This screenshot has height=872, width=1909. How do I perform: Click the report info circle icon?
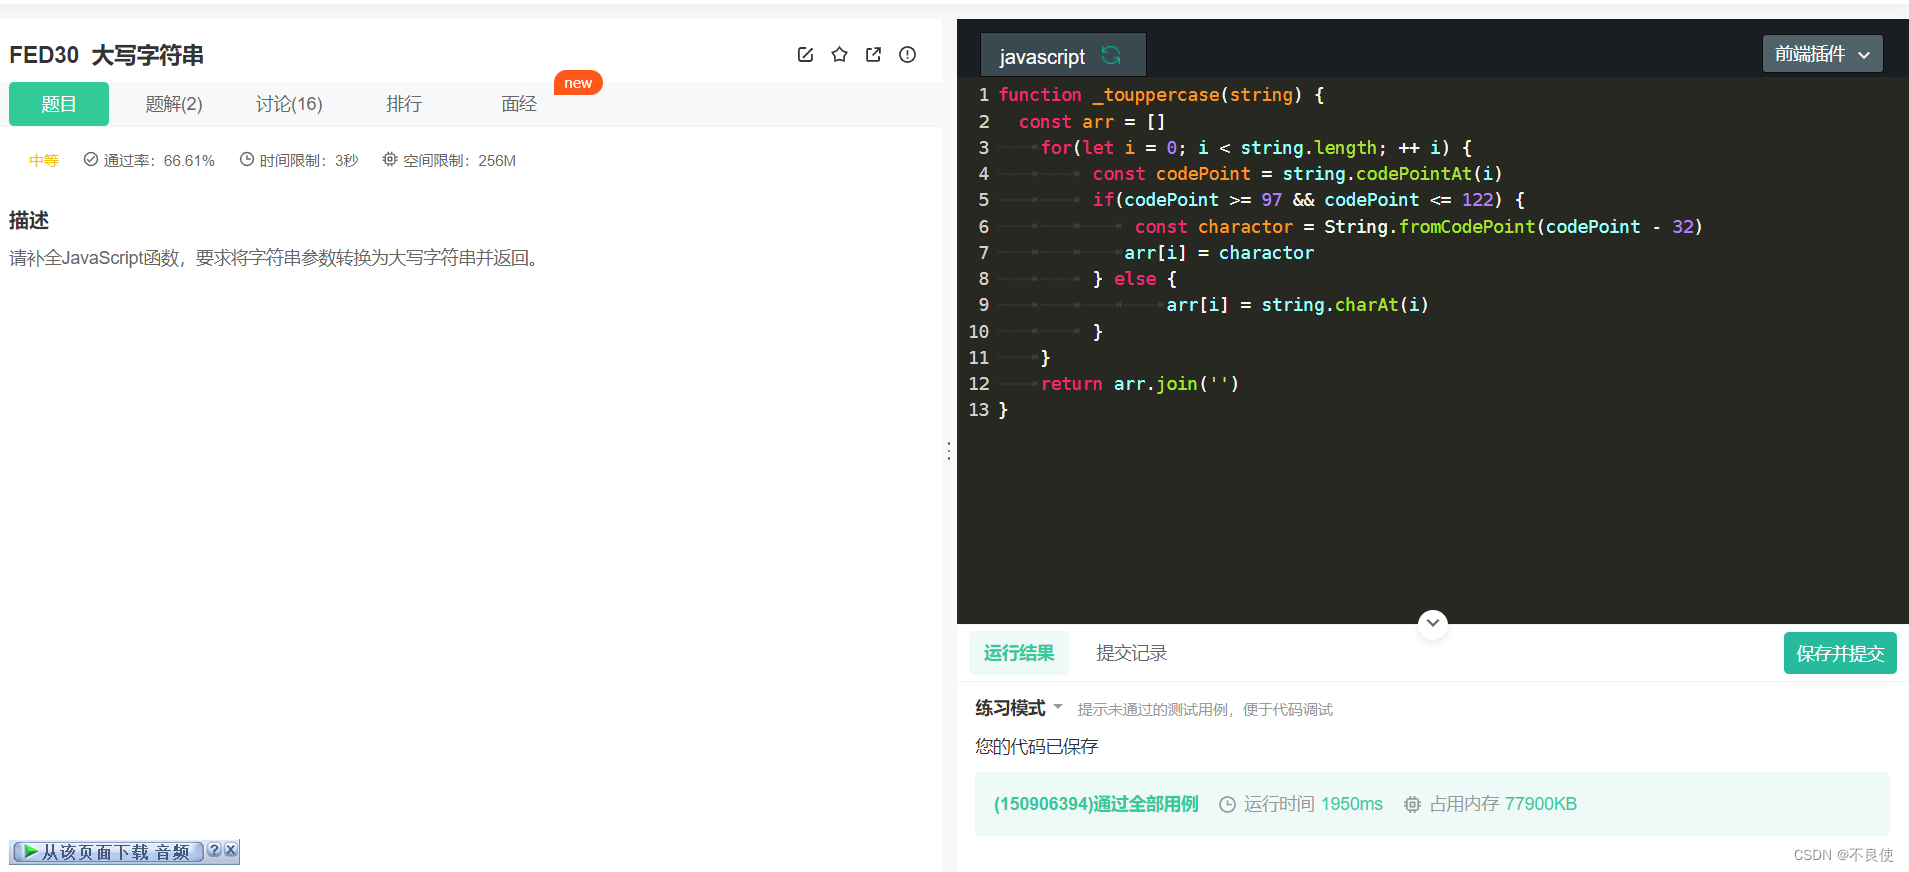[907, 55]
